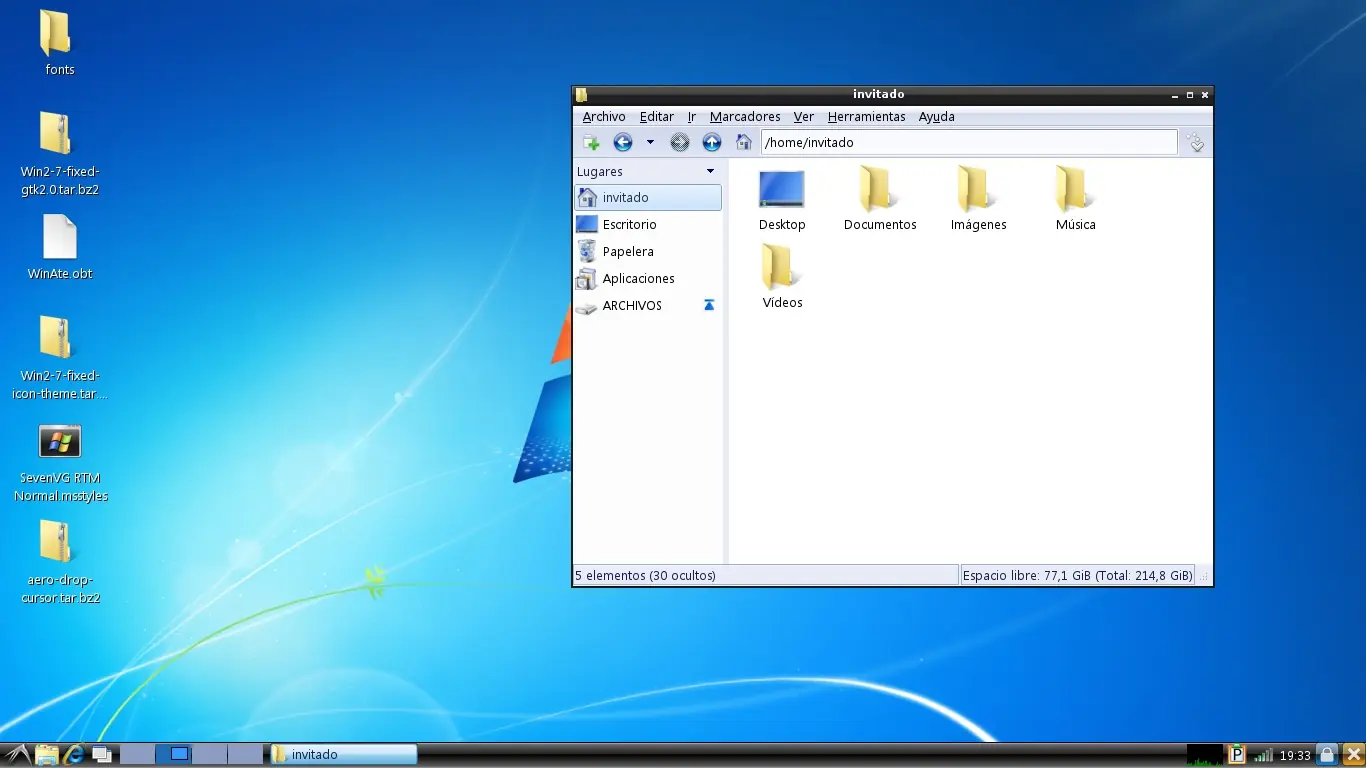Screen dimensions: 1366x768
Task: Switch to the second workspace in pager
Action: (174, 755)
